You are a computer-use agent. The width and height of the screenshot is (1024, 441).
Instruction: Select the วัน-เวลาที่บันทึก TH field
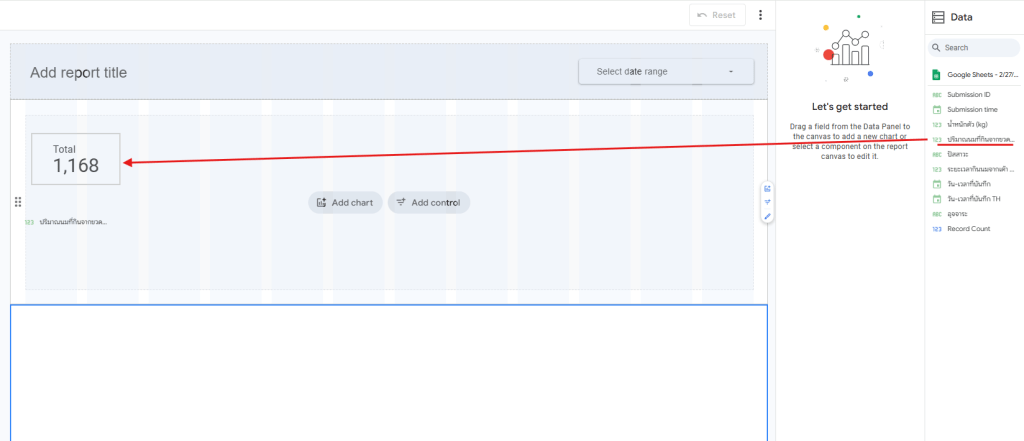pos(973,199)
